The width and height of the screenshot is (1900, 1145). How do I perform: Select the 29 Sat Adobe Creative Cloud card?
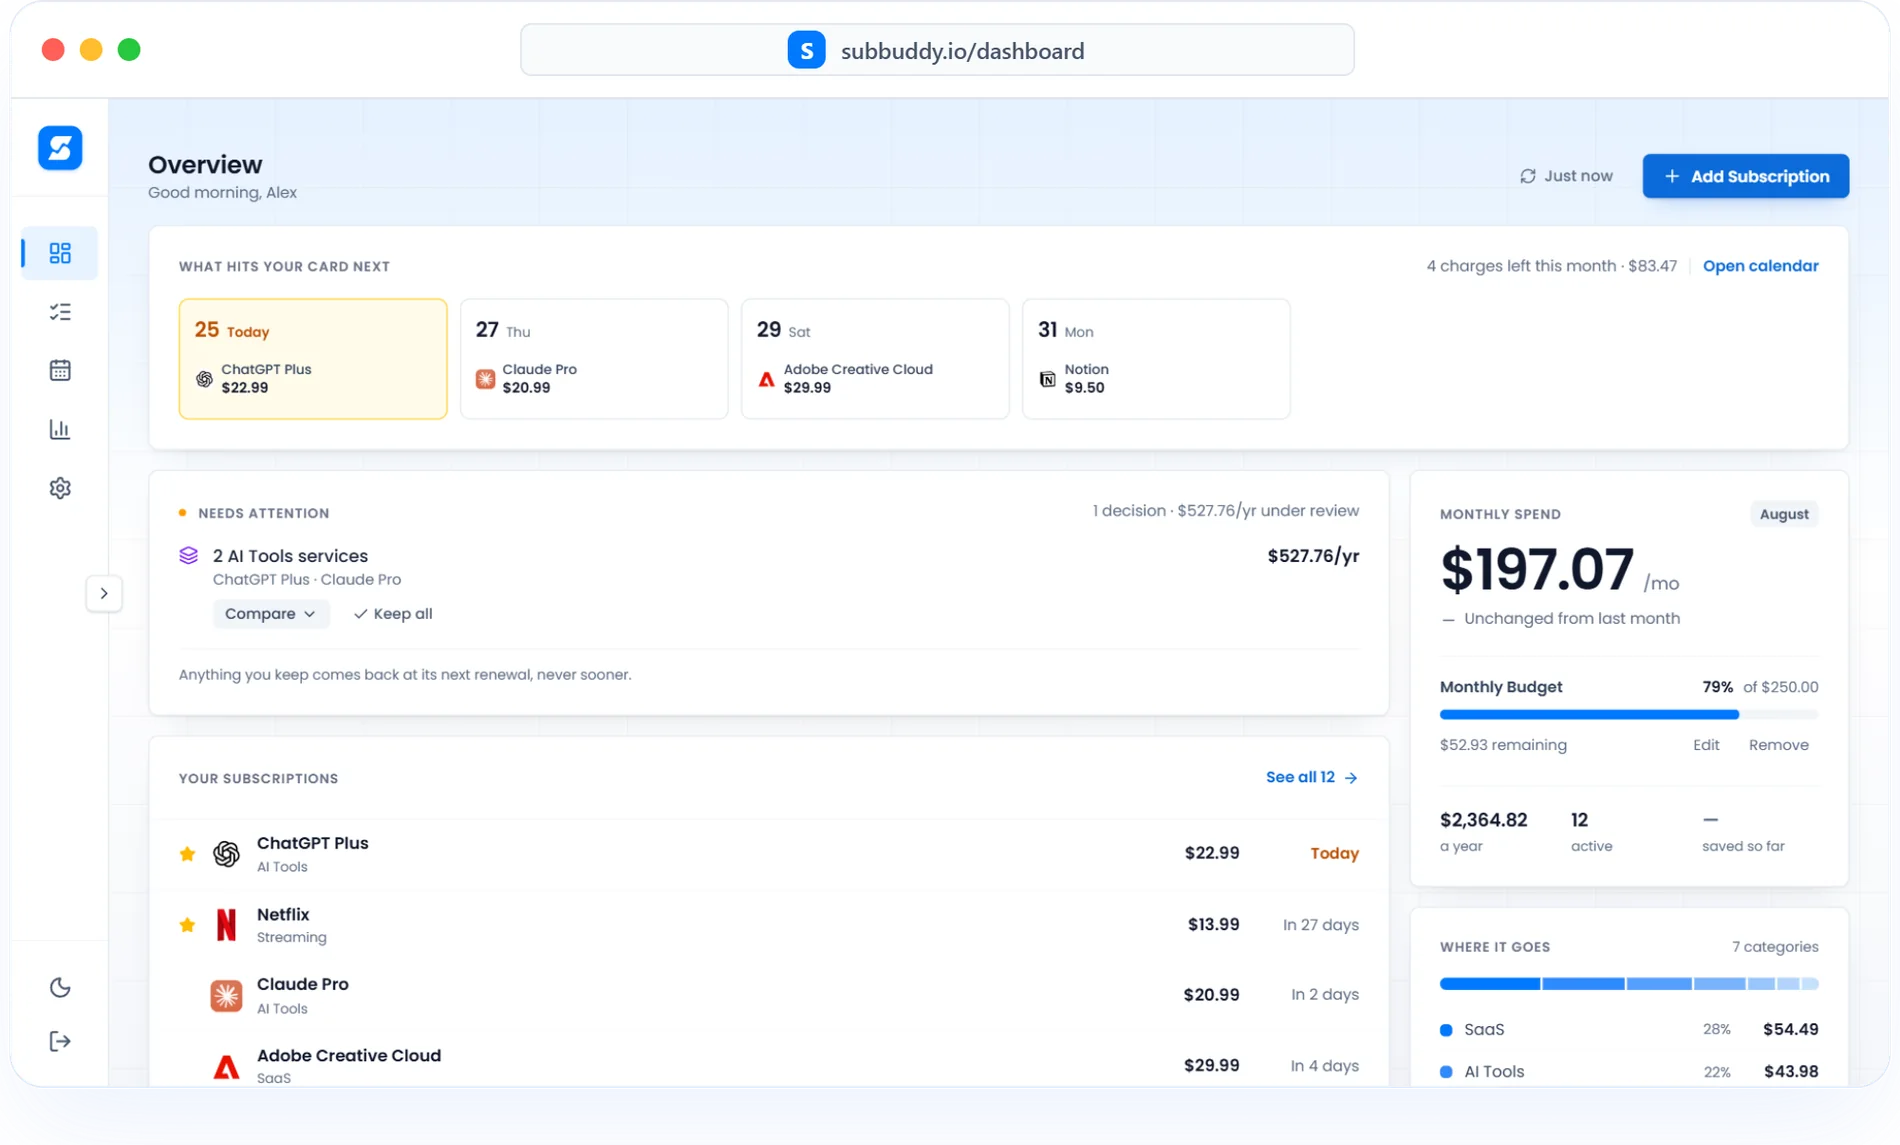pos(875,358)
